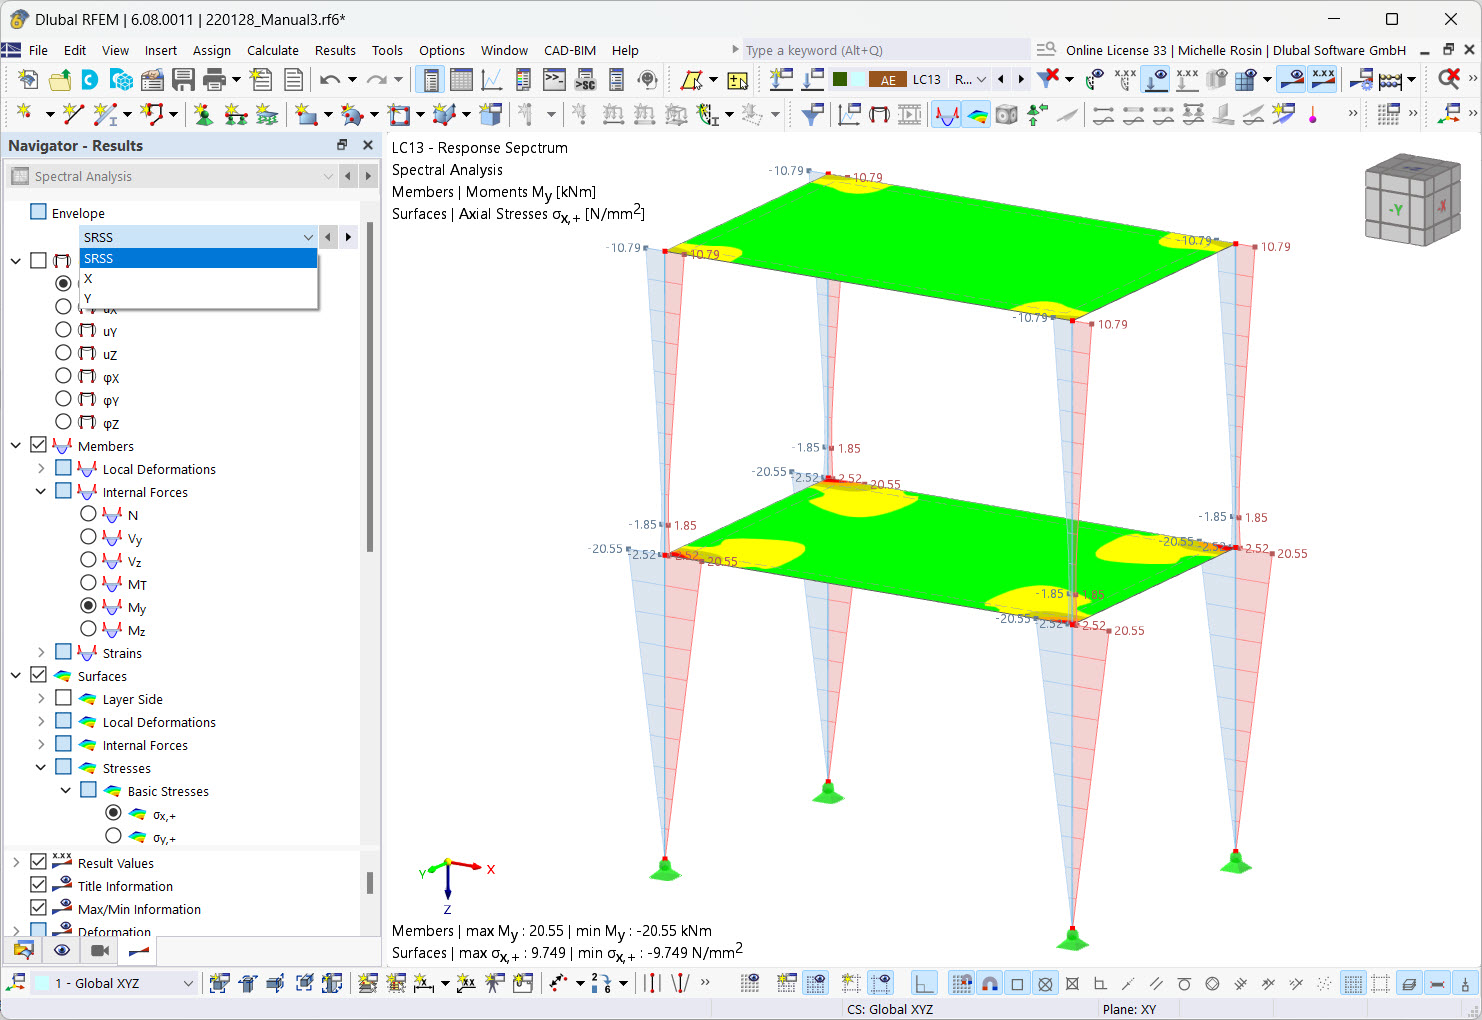1482x1020 pixels.
Task: Open the Save toolbar icon
Action: pos(184,78)
